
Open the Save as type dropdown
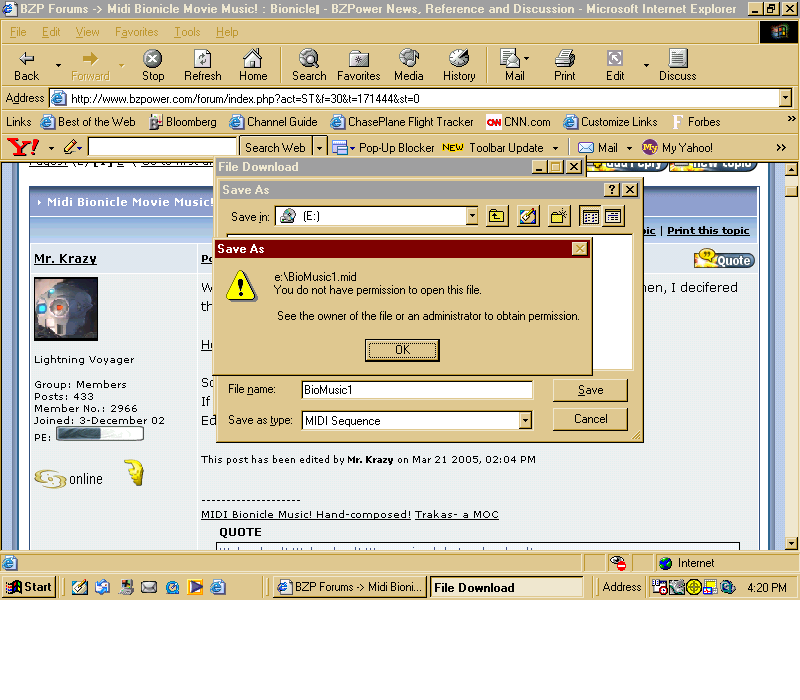coord(525,420)
